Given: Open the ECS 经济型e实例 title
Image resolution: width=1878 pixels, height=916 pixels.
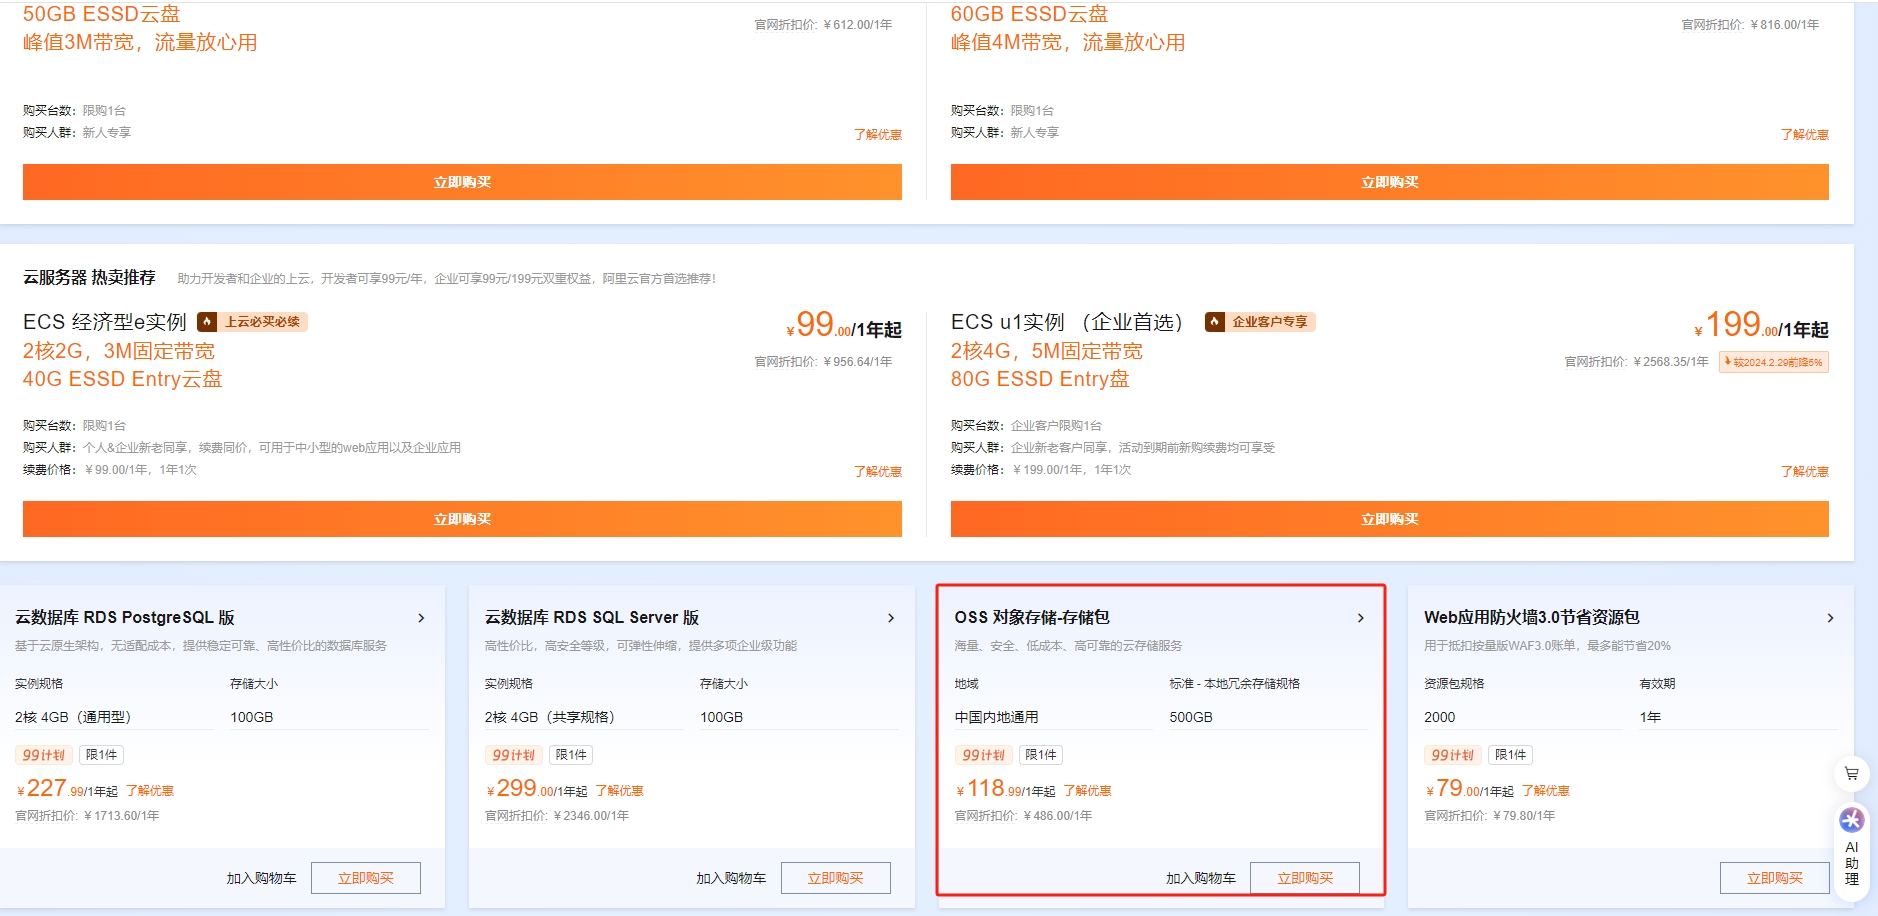Looking at the screenshot, I should [105, 322].
